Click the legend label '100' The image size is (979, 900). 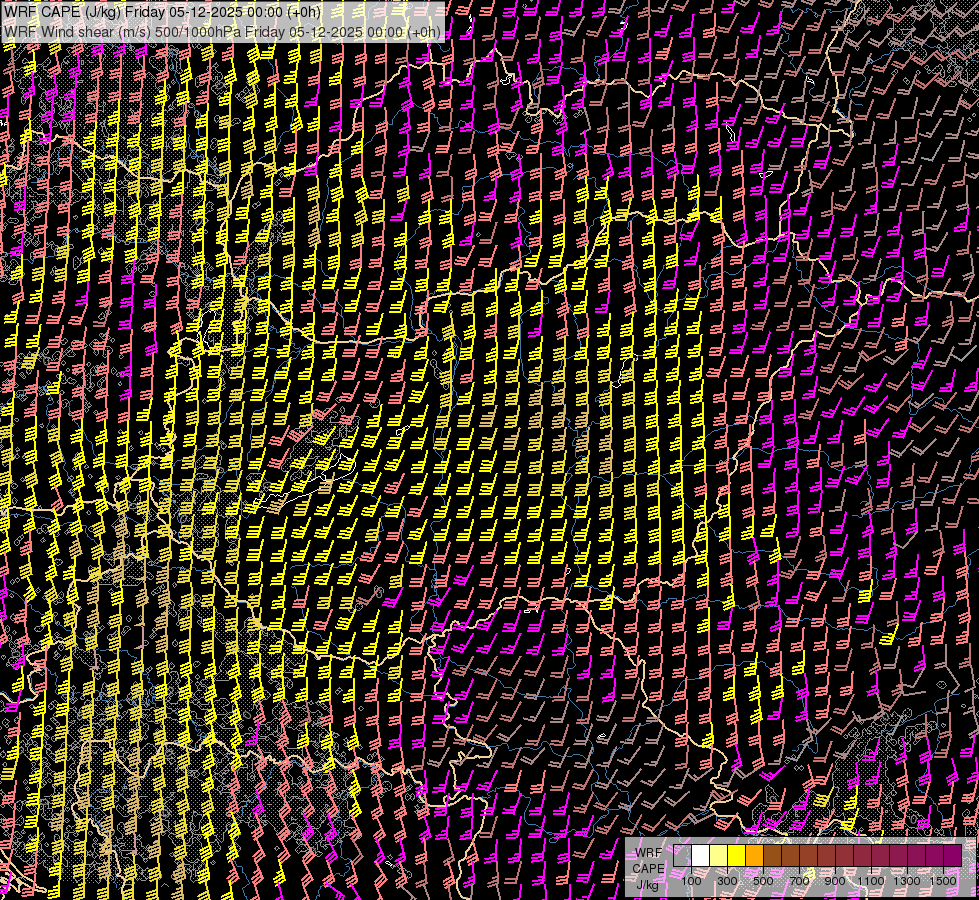691,881
